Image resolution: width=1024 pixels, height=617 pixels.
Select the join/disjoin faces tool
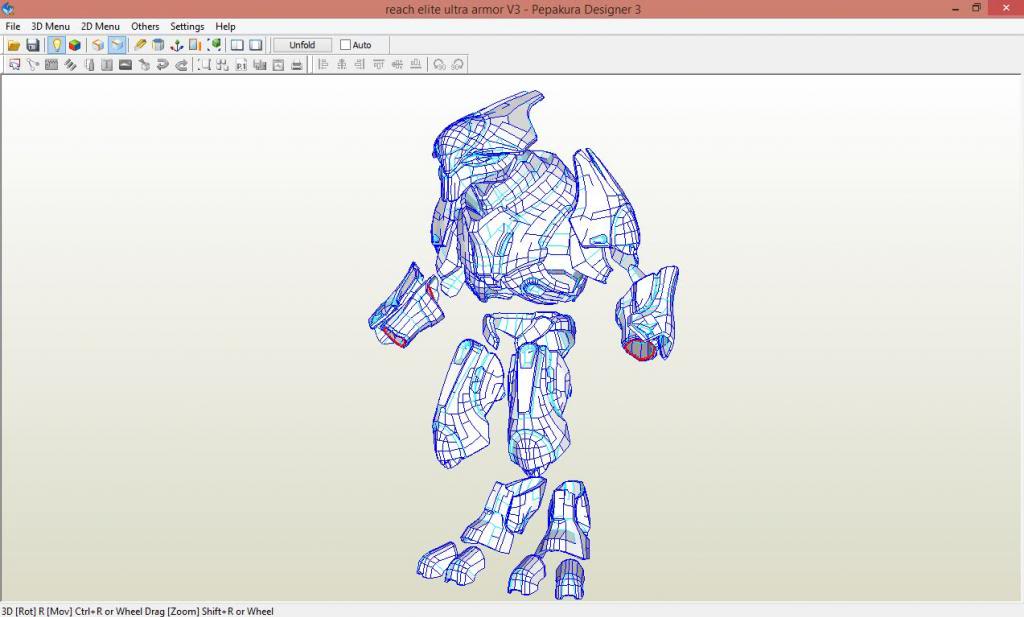coord(33,65)
